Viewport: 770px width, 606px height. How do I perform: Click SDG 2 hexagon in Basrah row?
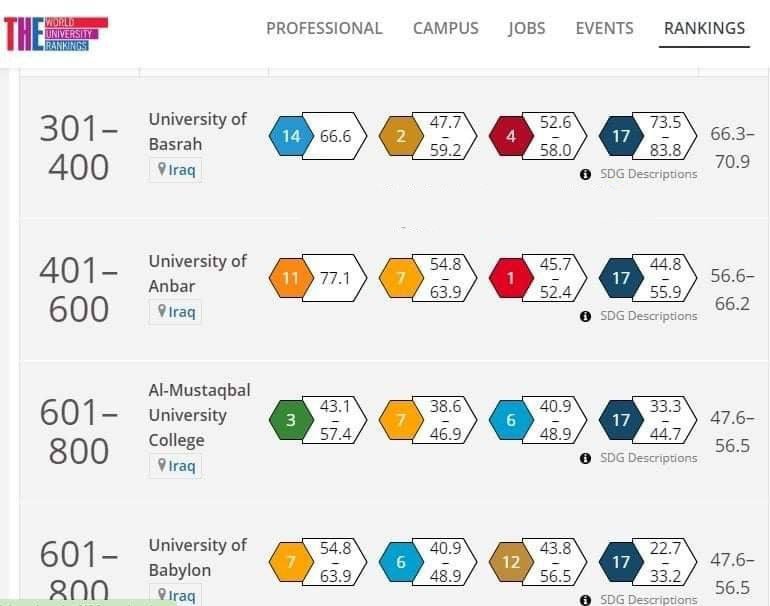[401, 137]
